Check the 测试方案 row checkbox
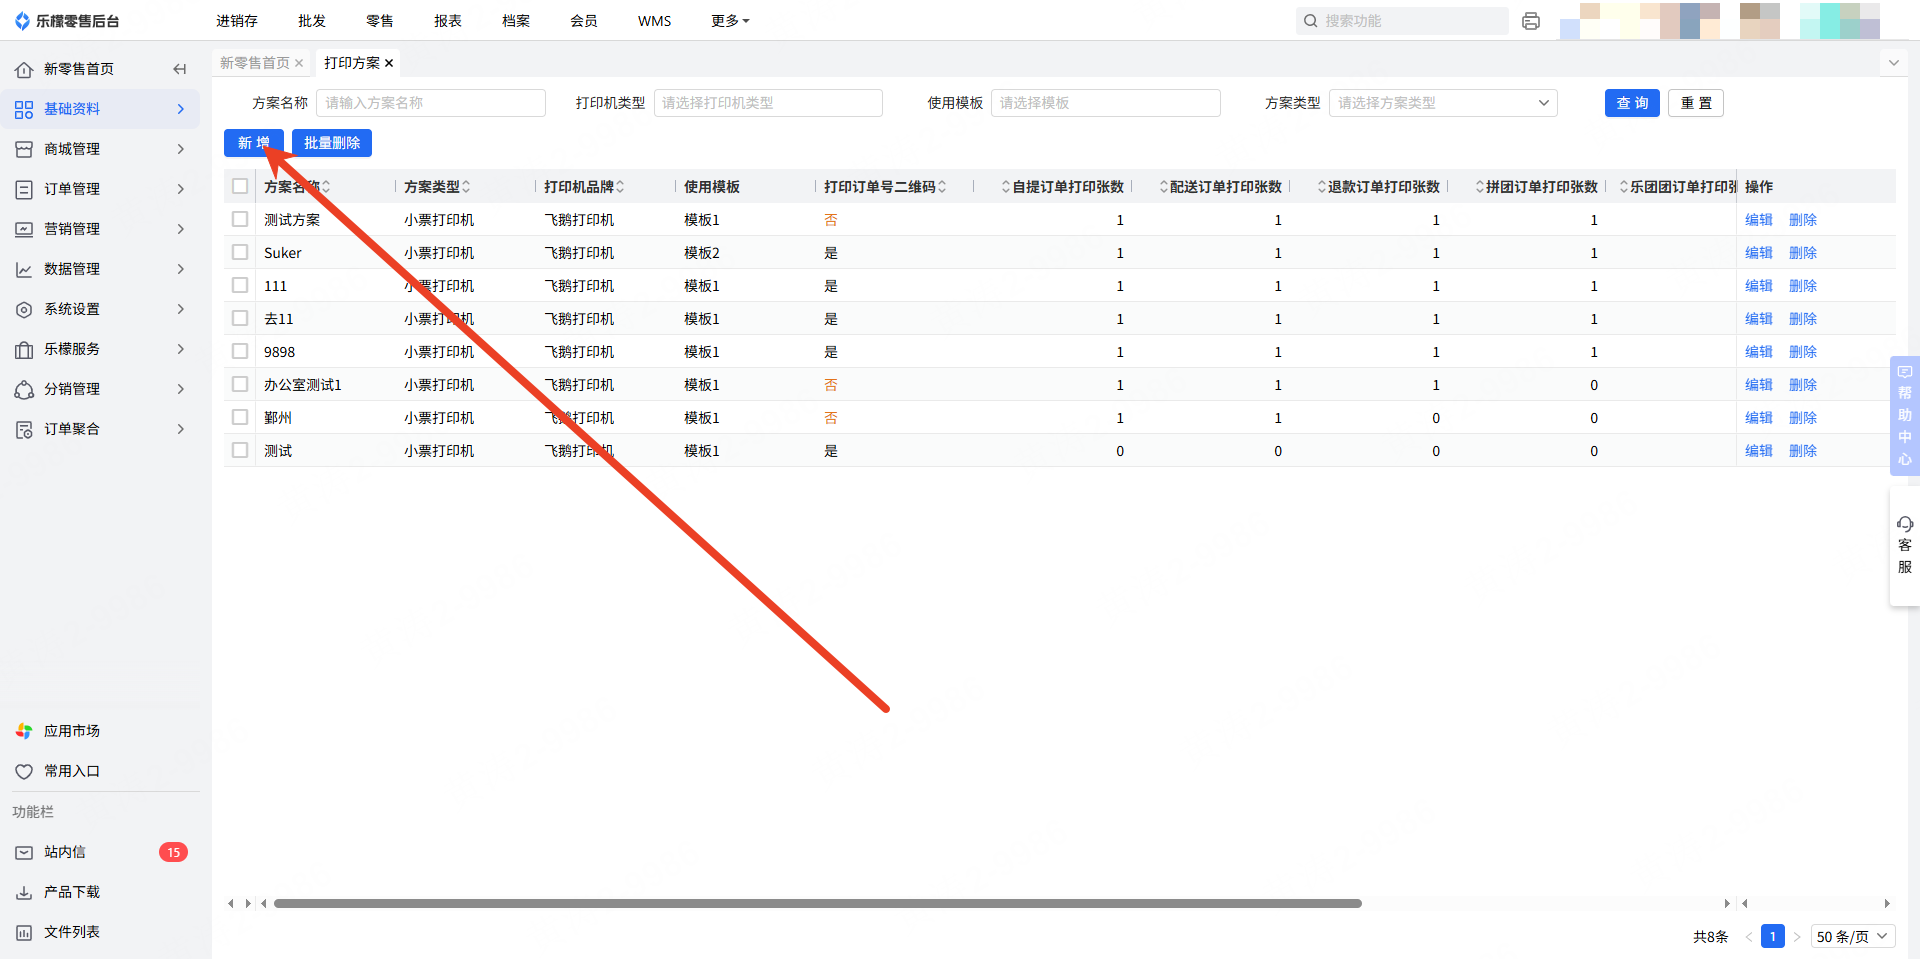Screen dimensions: 1920x959 240,219
